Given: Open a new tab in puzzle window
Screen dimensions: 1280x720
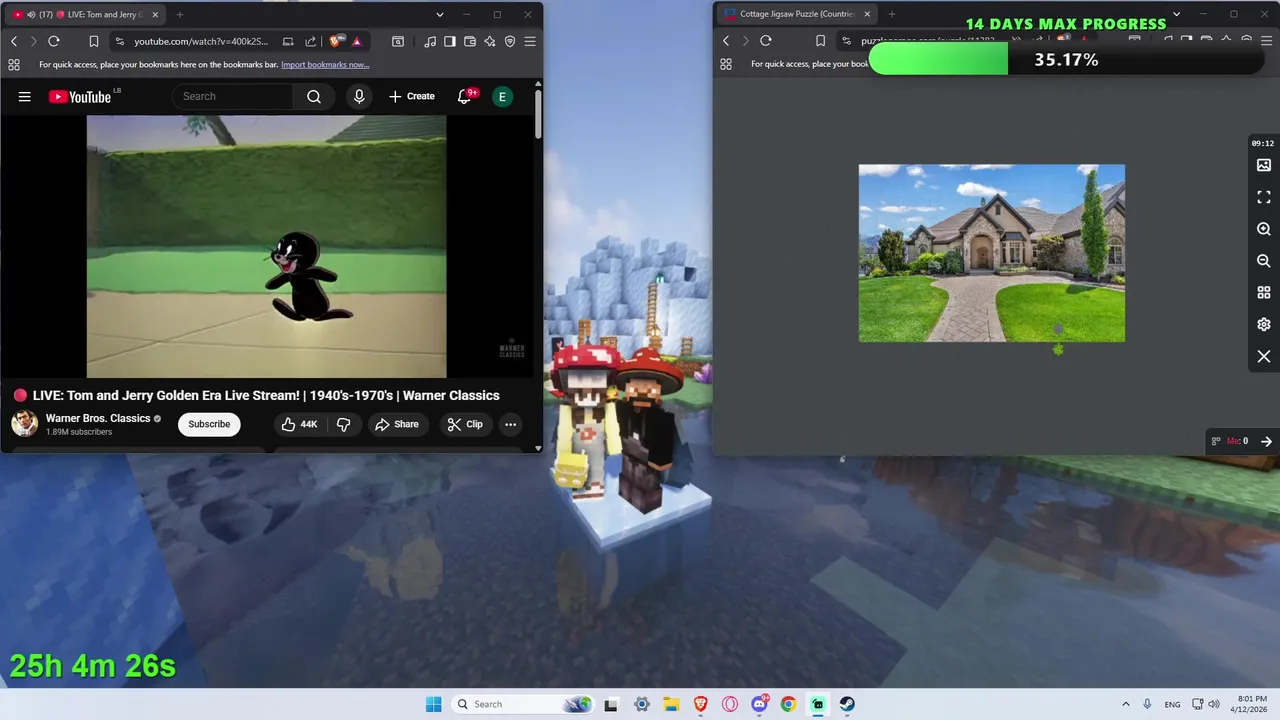Looking at the screenshot, I should (x=892, y=14).
